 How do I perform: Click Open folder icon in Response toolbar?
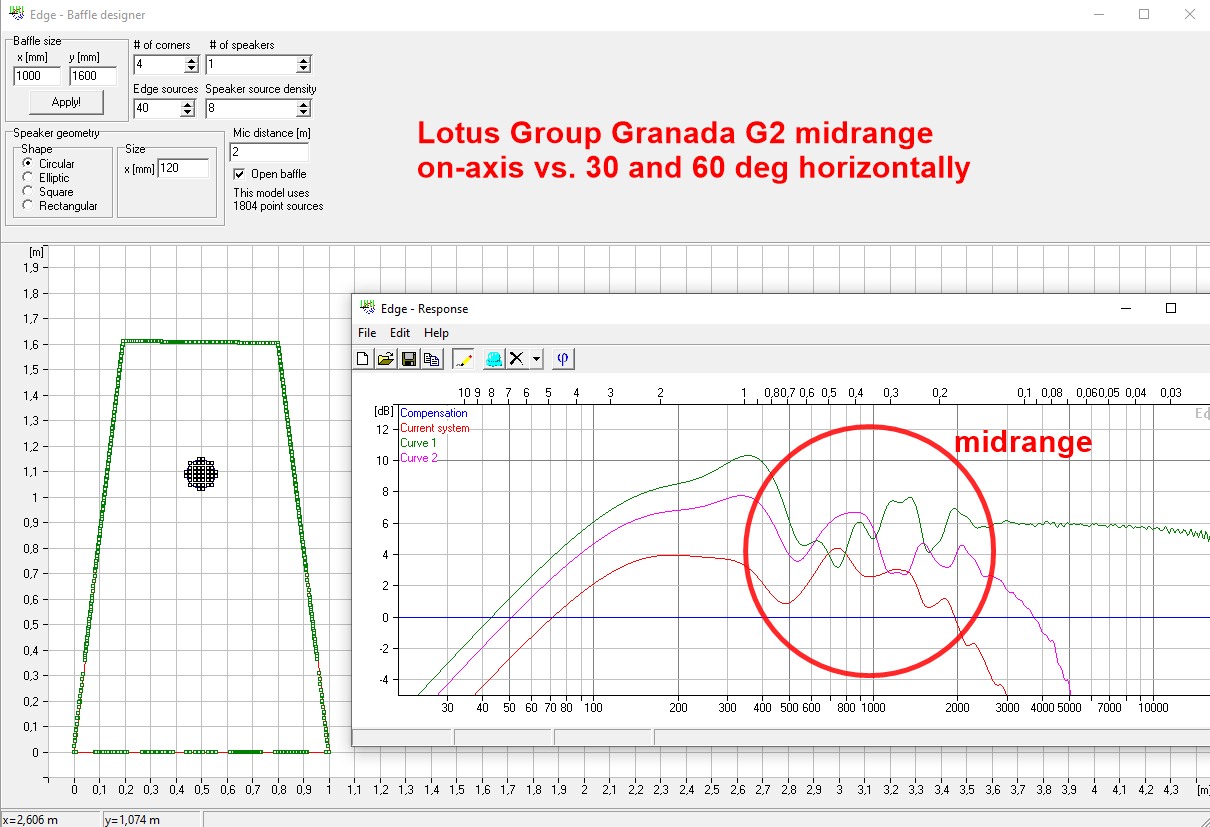coord(385,359)
